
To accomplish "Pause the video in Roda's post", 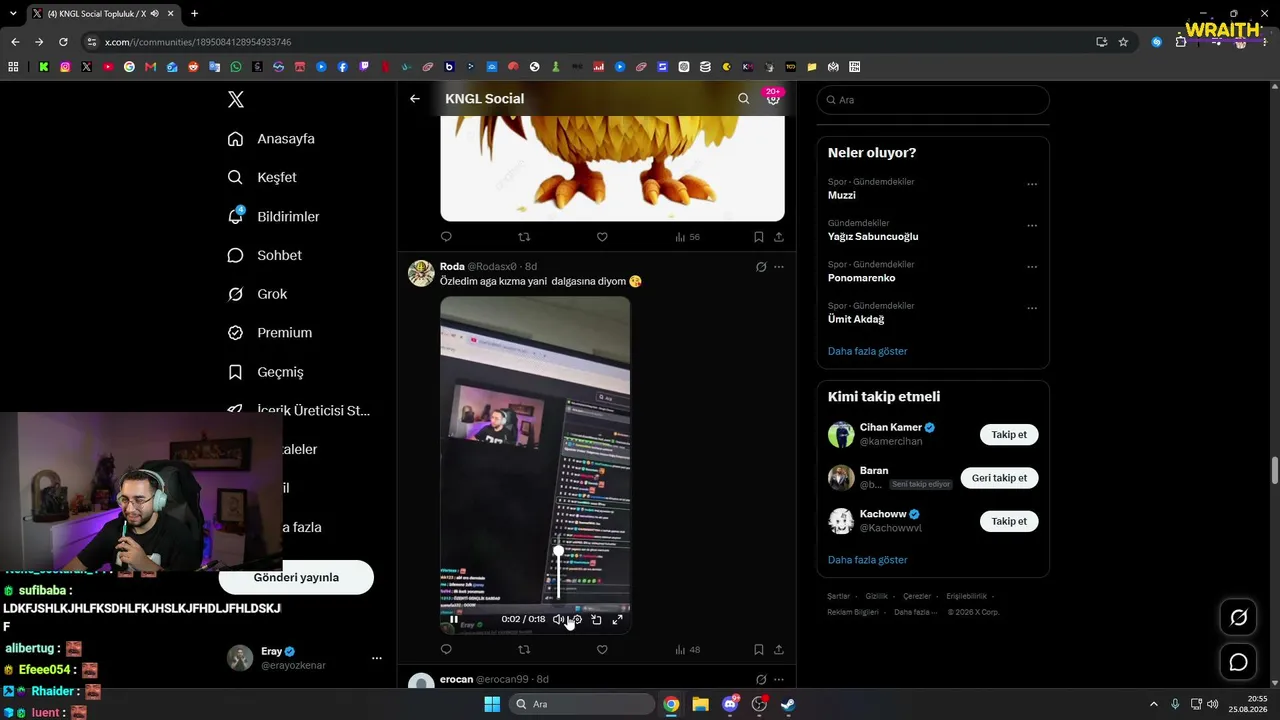I will 454,619.
